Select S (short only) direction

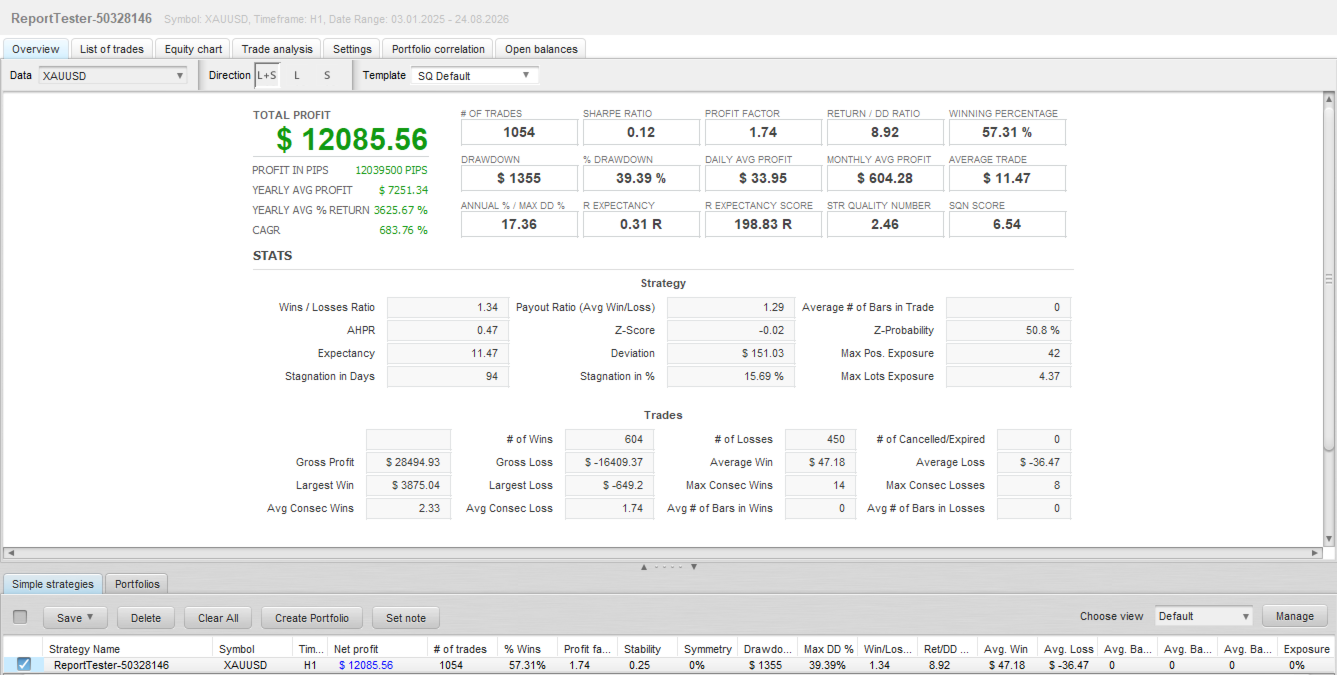coord(326,75)
